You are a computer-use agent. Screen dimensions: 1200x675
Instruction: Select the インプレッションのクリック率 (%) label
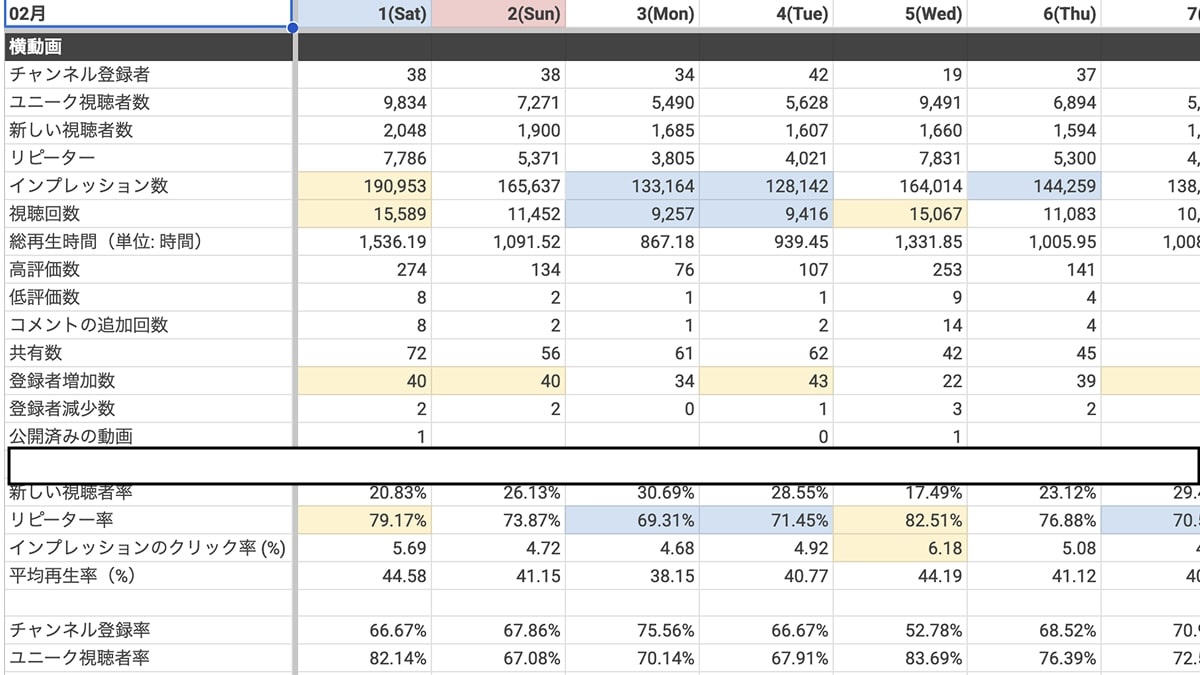coord(149,548)
